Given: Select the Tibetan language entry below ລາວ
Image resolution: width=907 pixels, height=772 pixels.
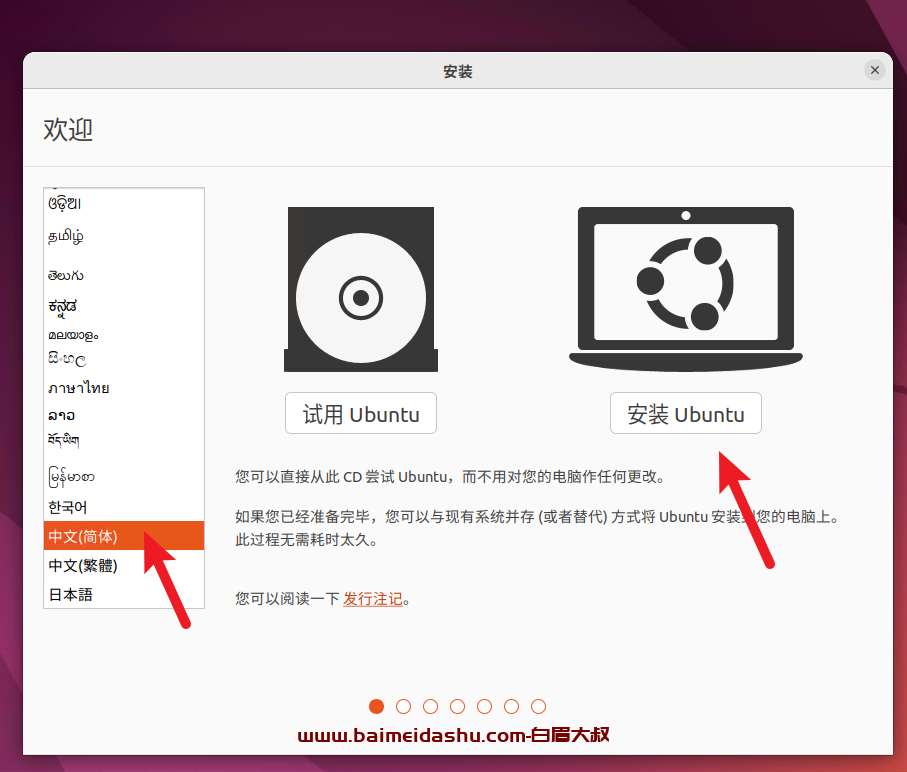Looking at the screenshot, I should point(124,441).
